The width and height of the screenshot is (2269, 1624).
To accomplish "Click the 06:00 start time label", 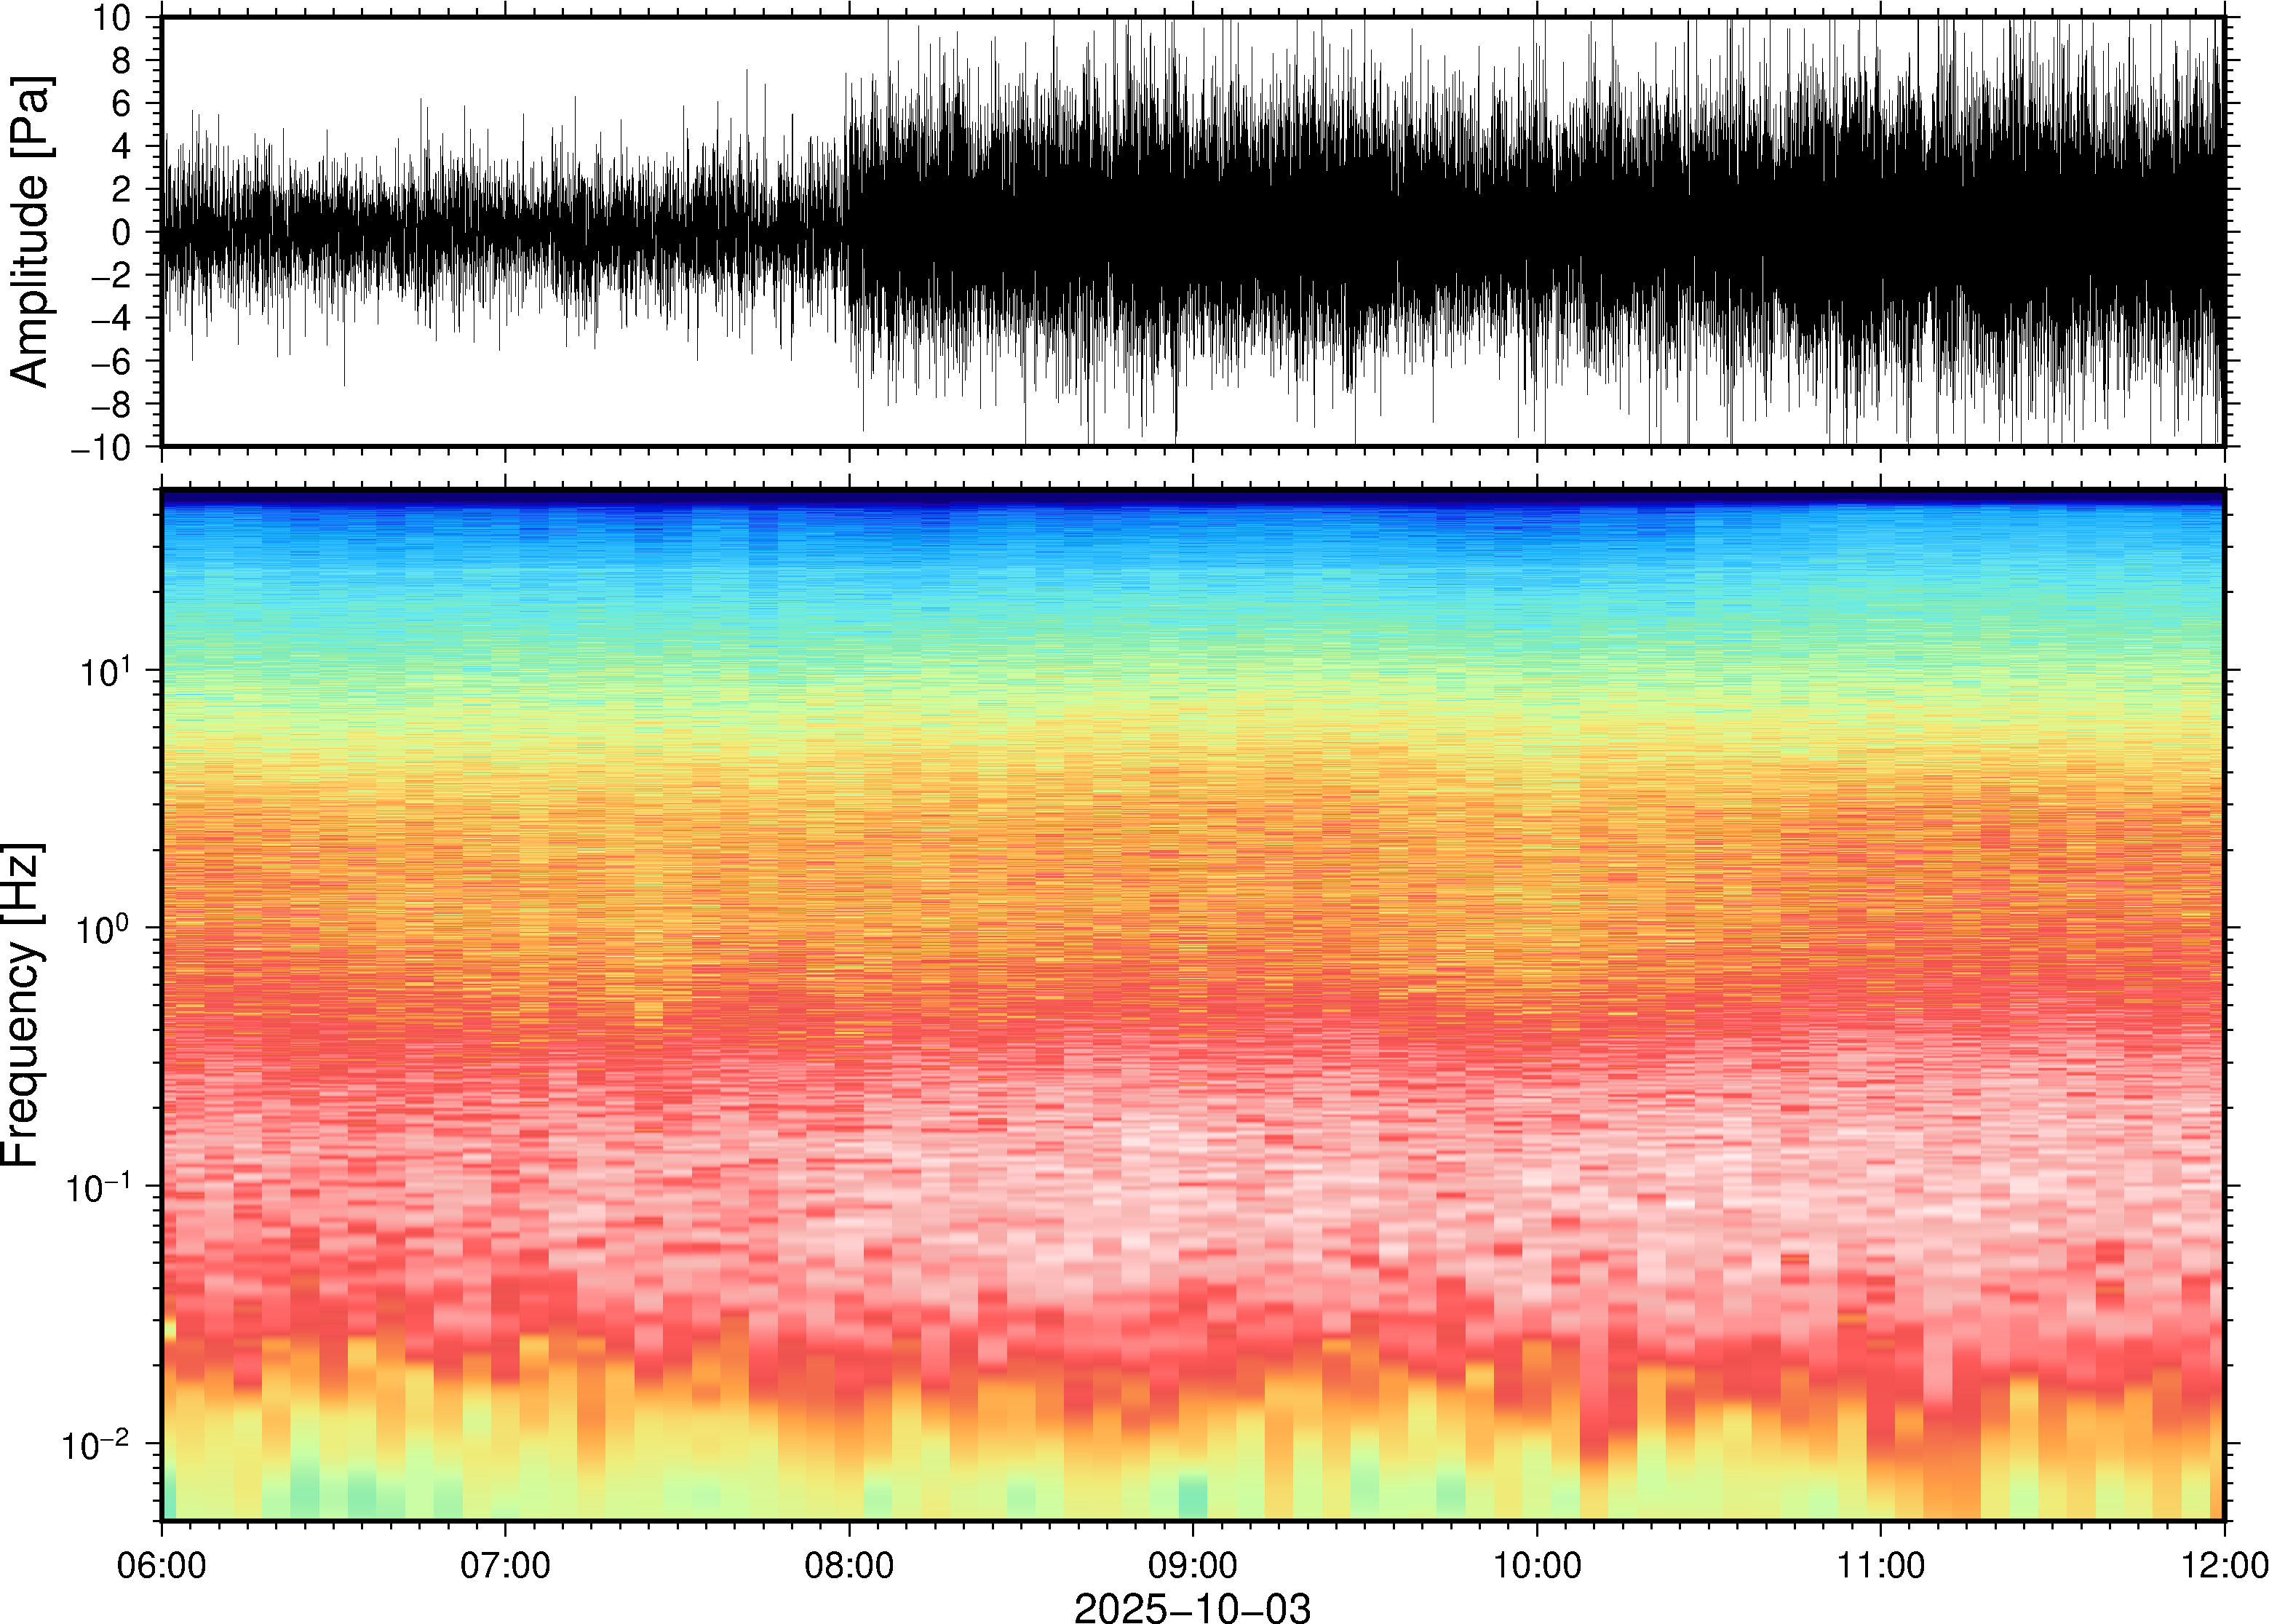I will (x=162, y=1564).
